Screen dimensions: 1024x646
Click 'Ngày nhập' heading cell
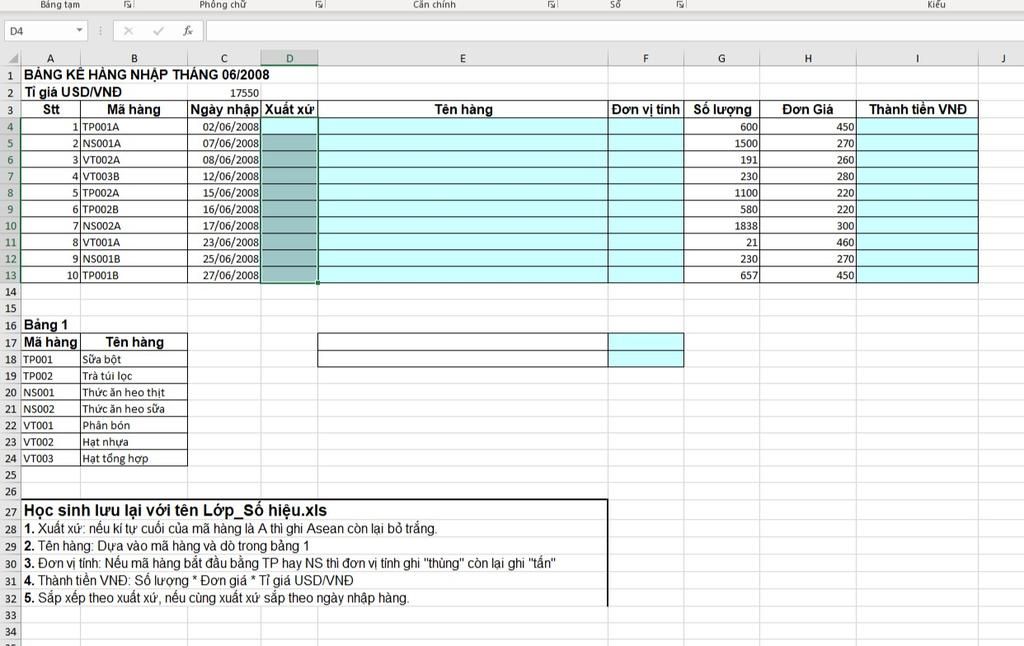point(224,110)
